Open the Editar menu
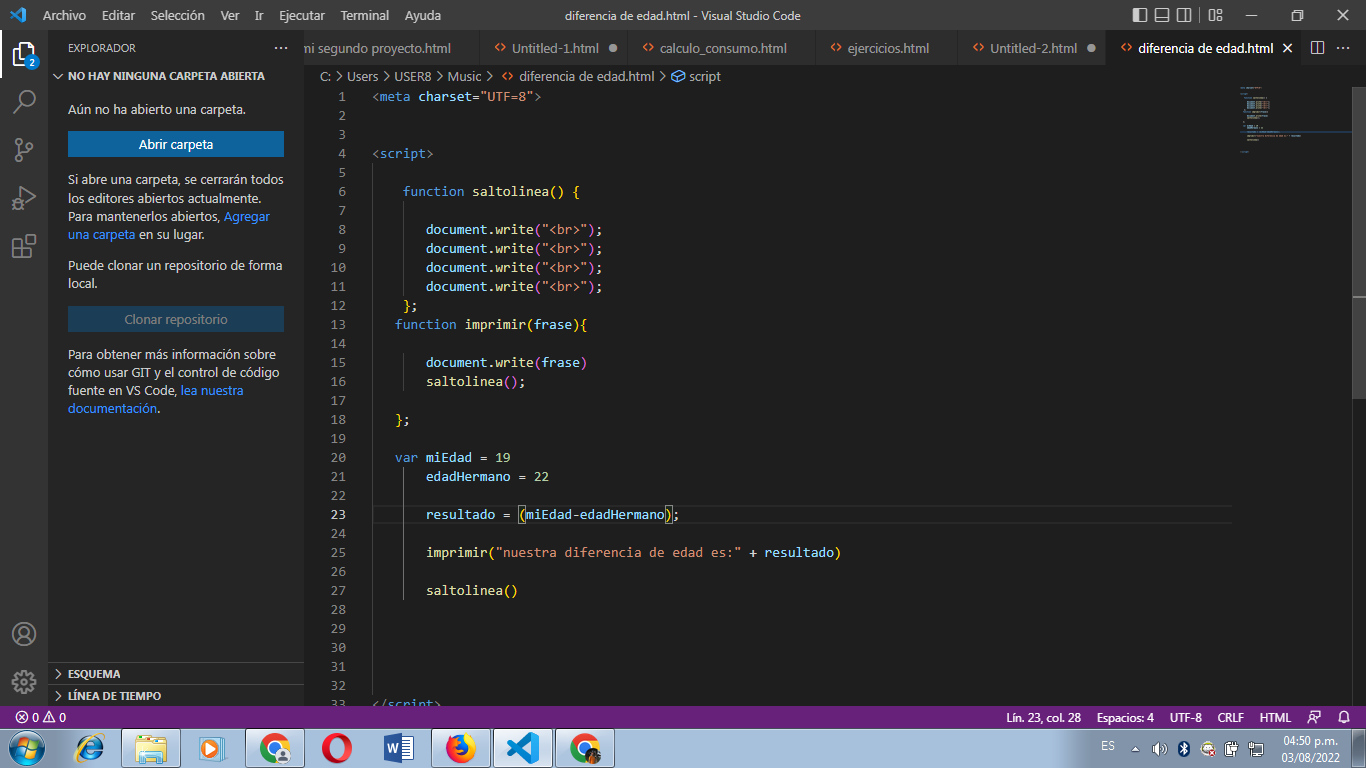Viewport: 1366px width, 768px height. (x=118, y=15)
